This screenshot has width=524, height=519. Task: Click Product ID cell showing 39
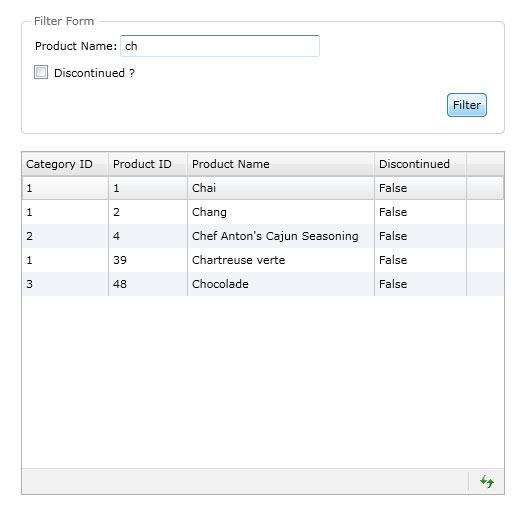[x=148, y=260]
